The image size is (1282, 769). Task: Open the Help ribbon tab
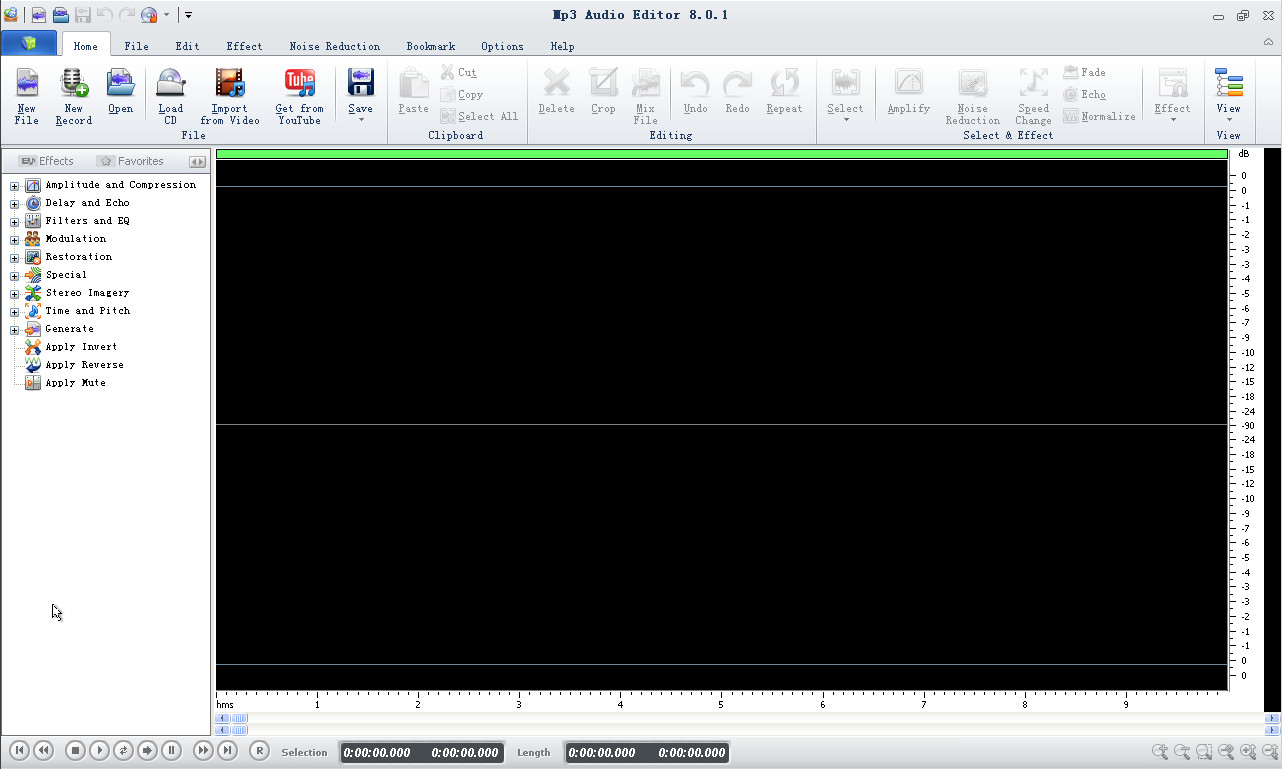[x=562, y=46]
